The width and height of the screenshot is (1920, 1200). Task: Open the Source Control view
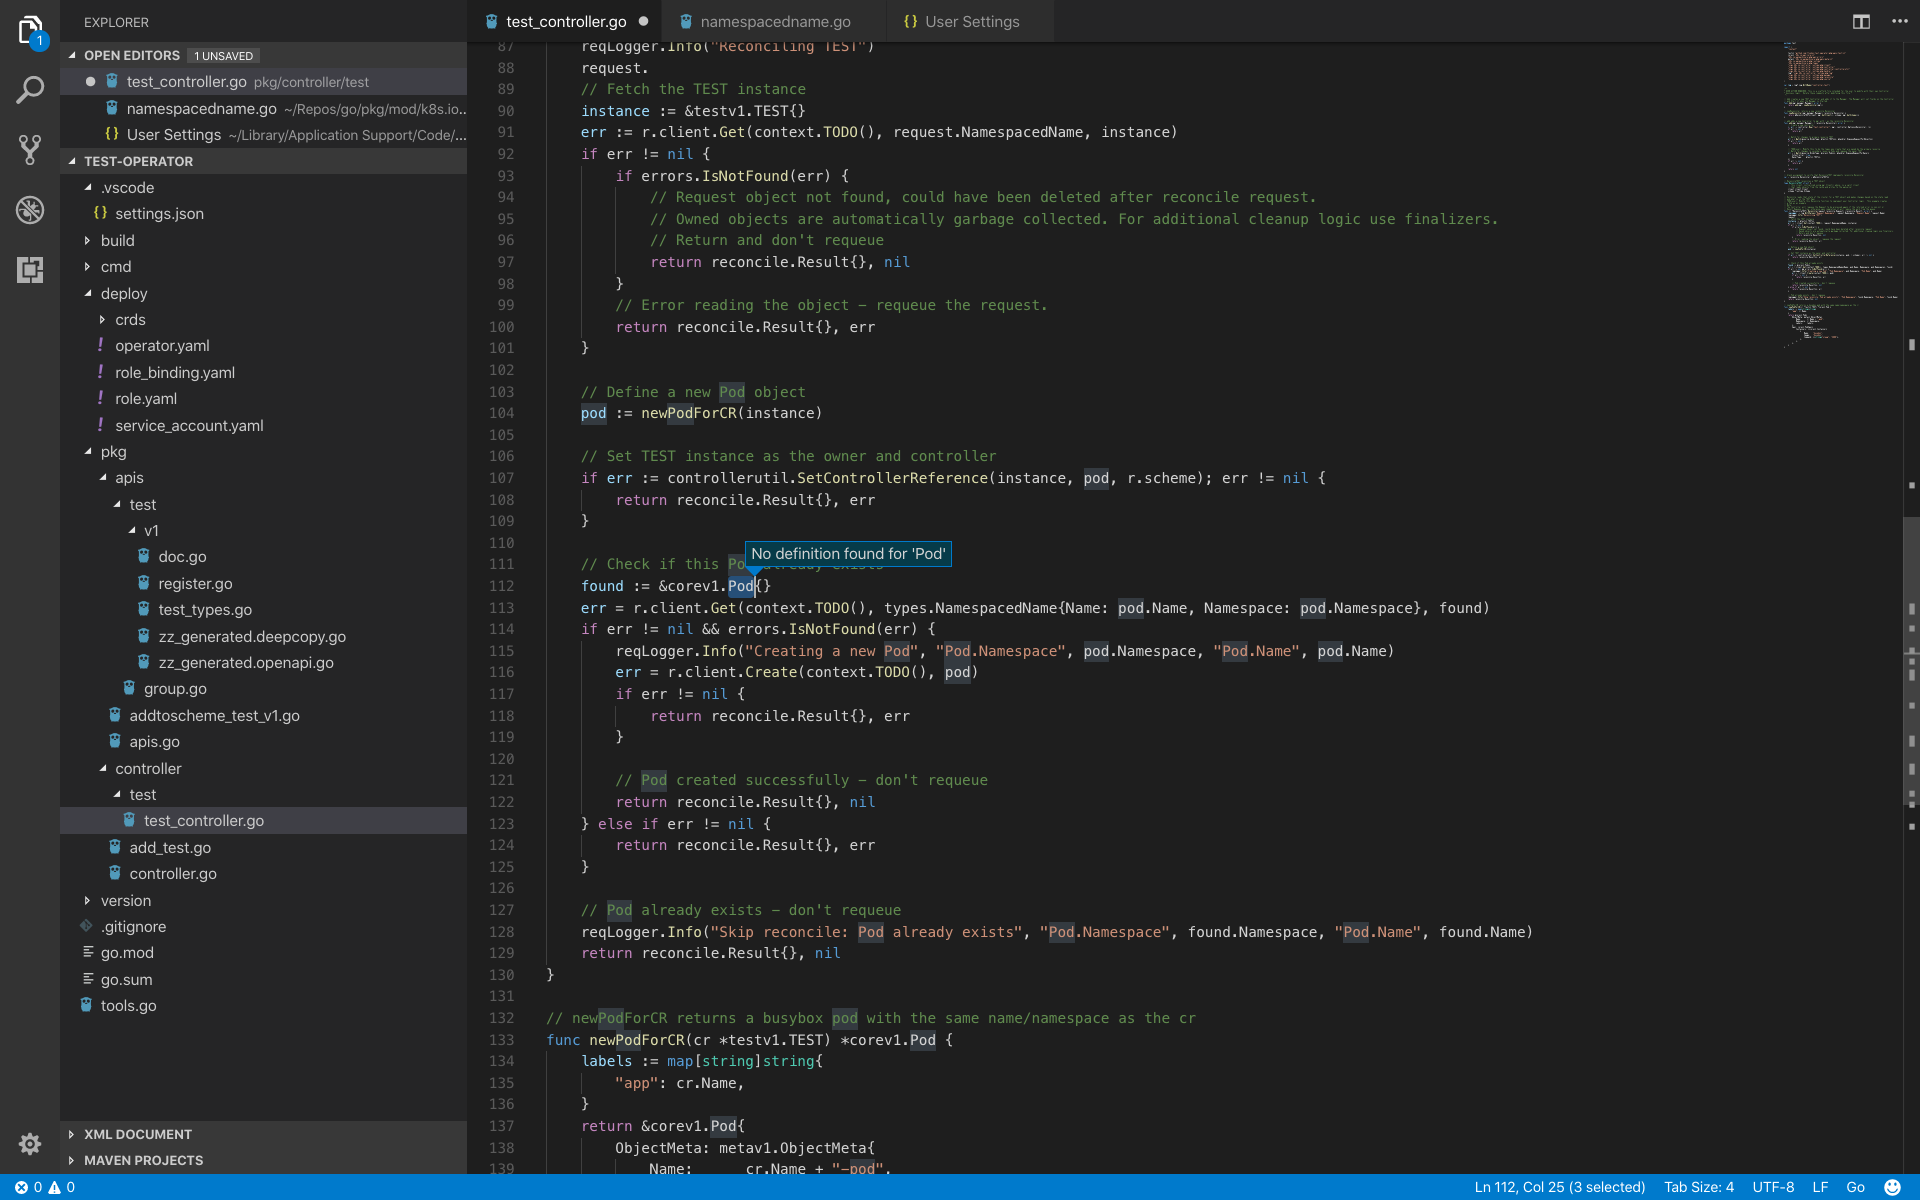tap(30, 150)
